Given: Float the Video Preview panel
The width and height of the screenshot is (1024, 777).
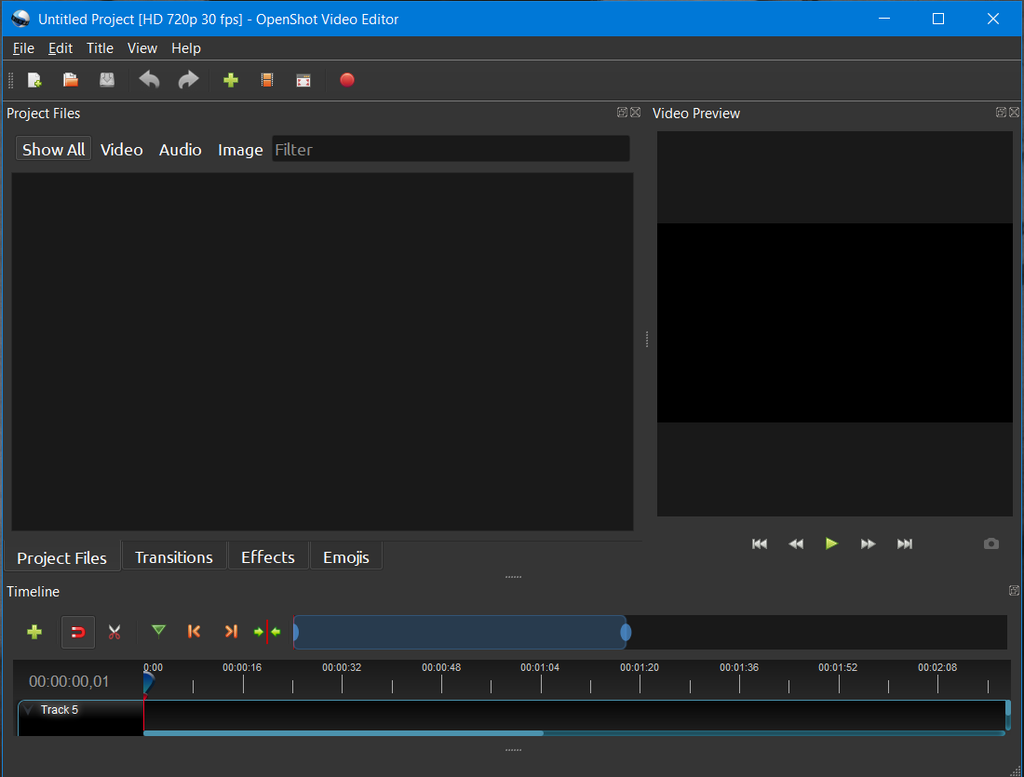Looking at the screenshot, I should click(1000, 112).
